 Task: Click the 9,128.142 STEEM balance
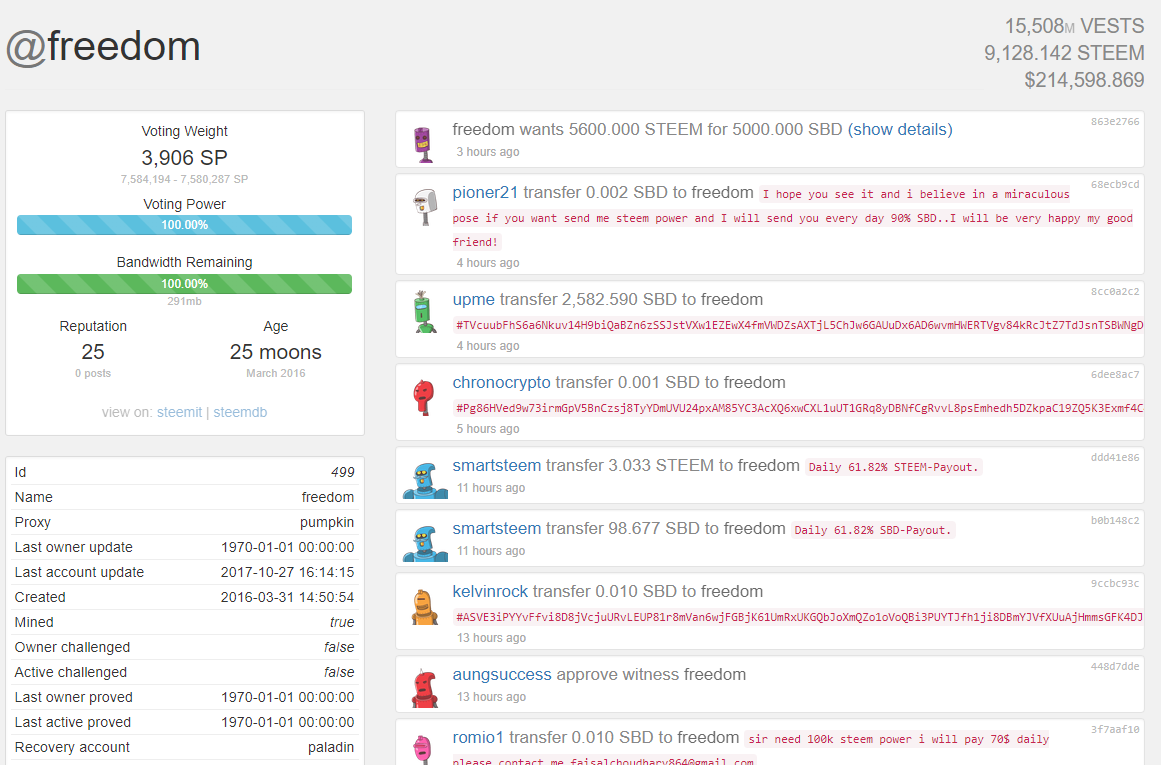pos(1064,53)
